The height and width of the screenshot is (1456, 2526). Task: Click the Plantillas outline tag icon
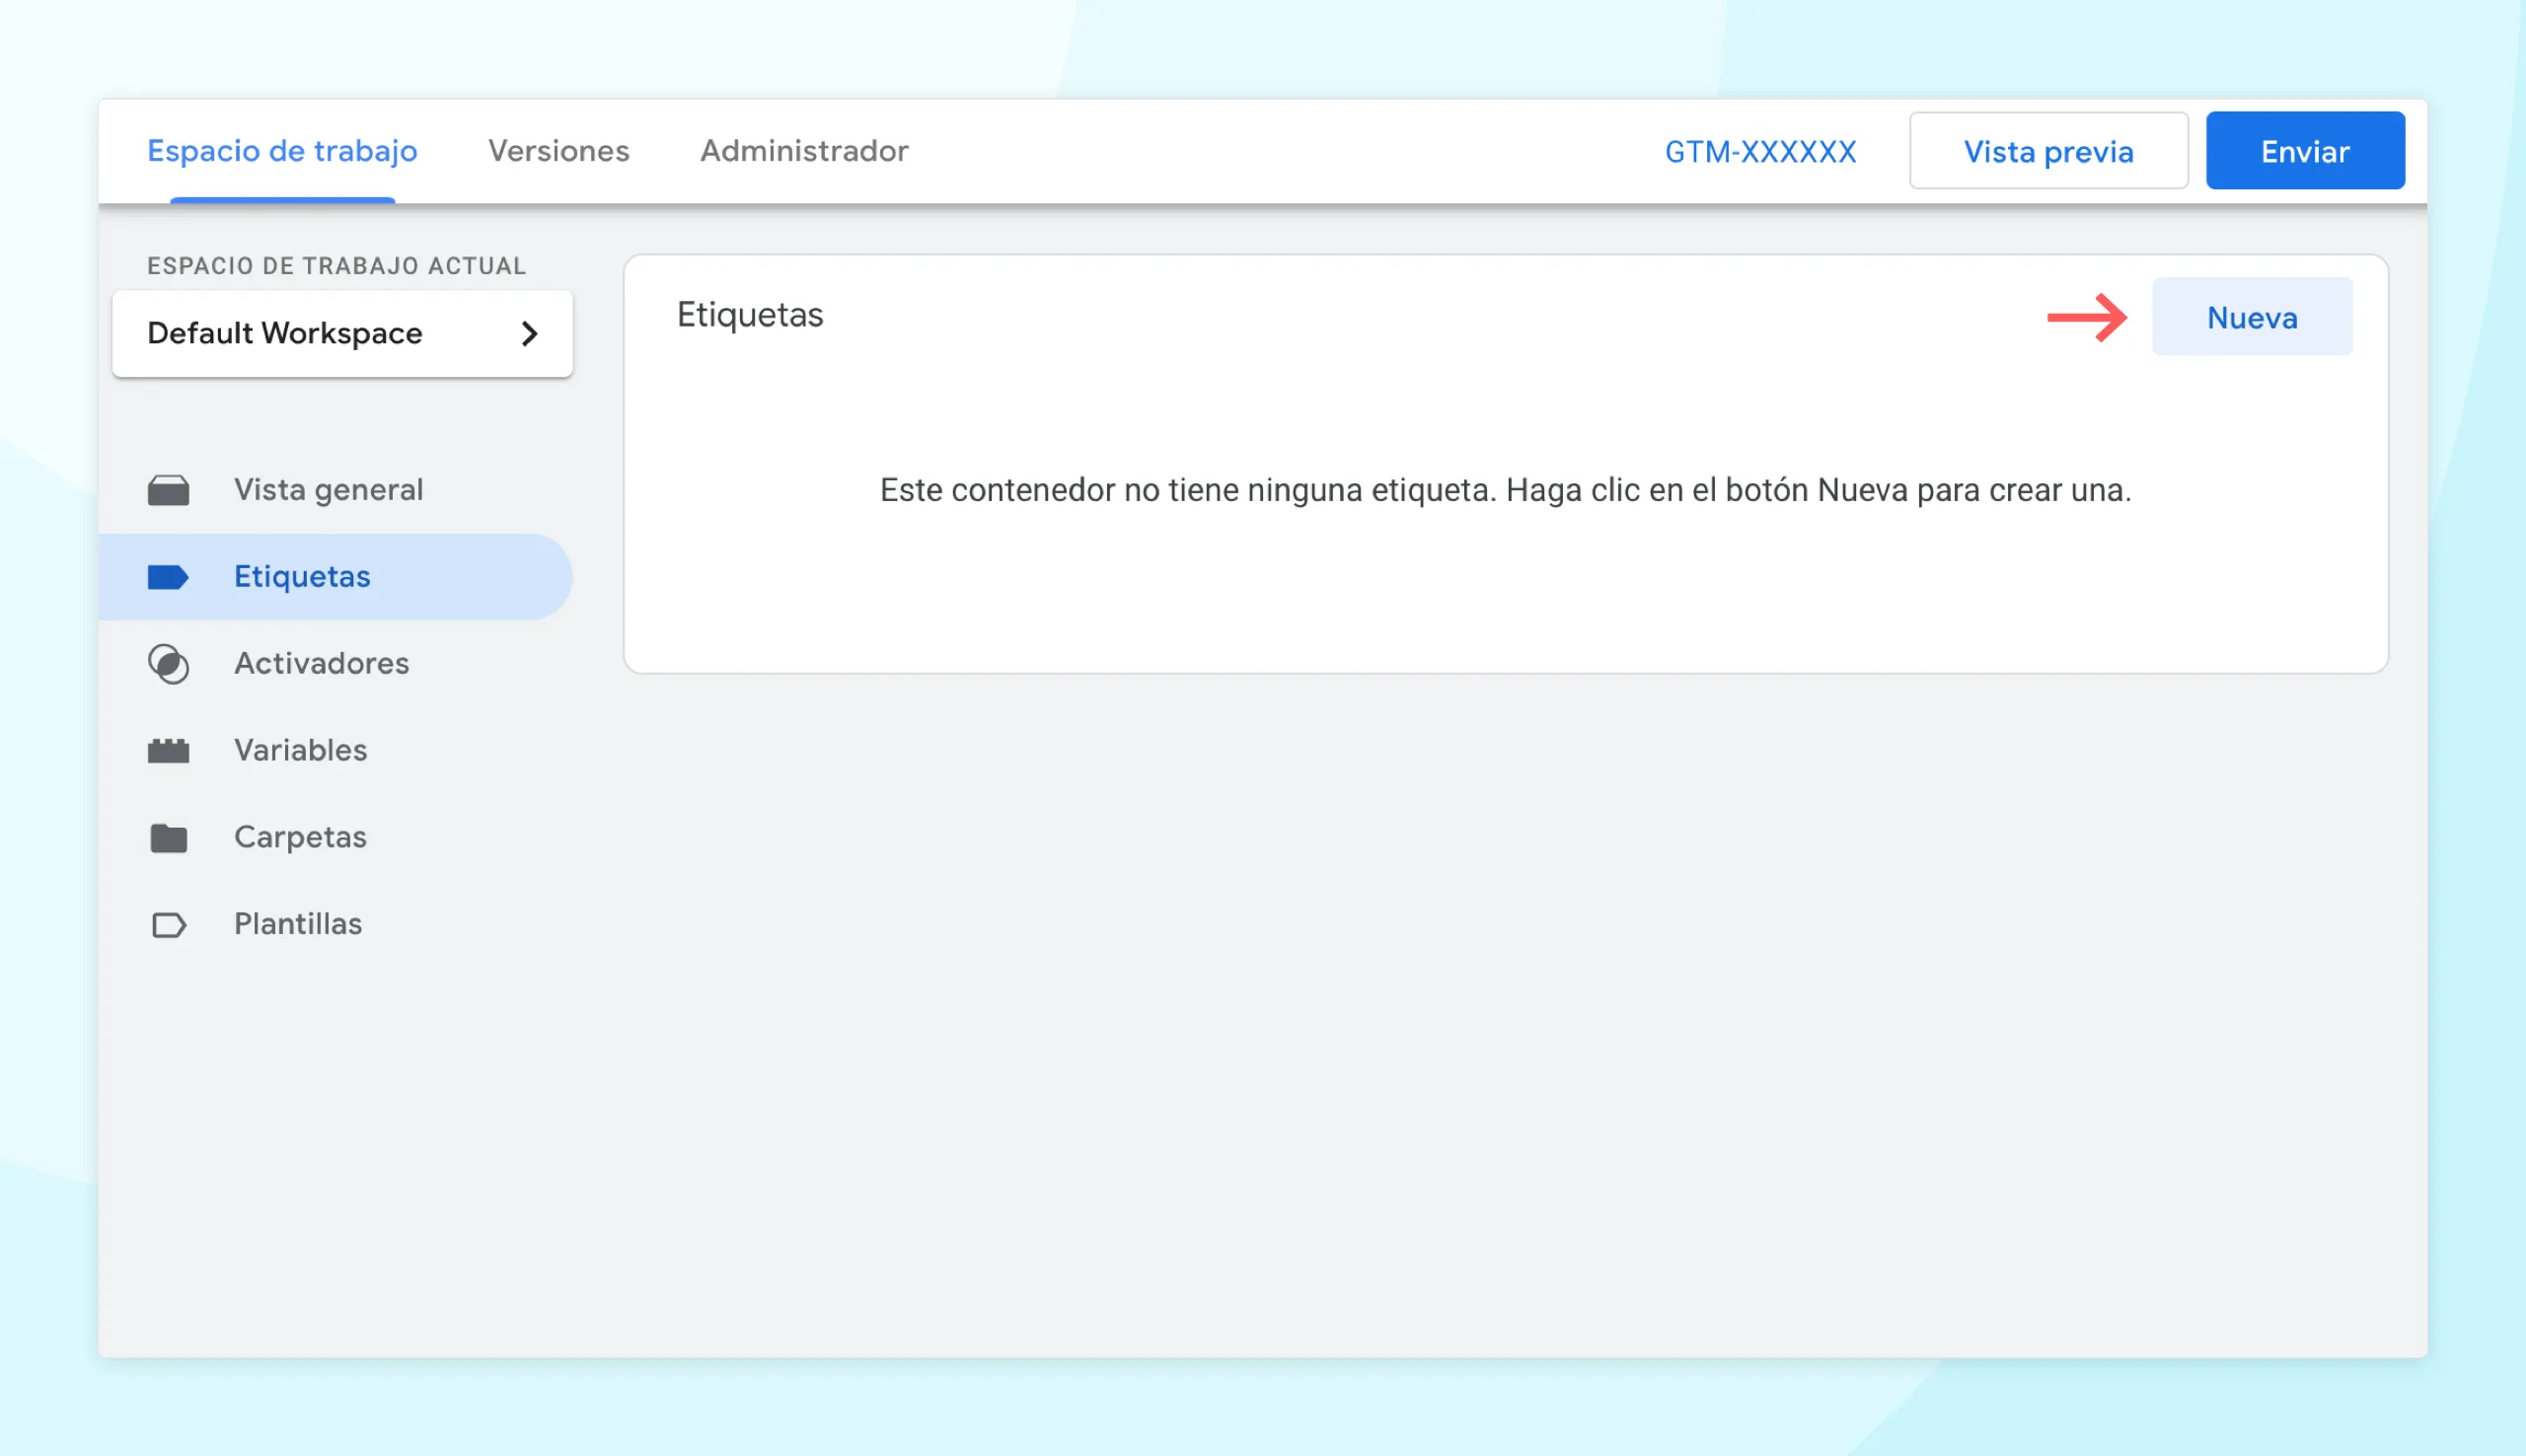(x=168, y=925)
